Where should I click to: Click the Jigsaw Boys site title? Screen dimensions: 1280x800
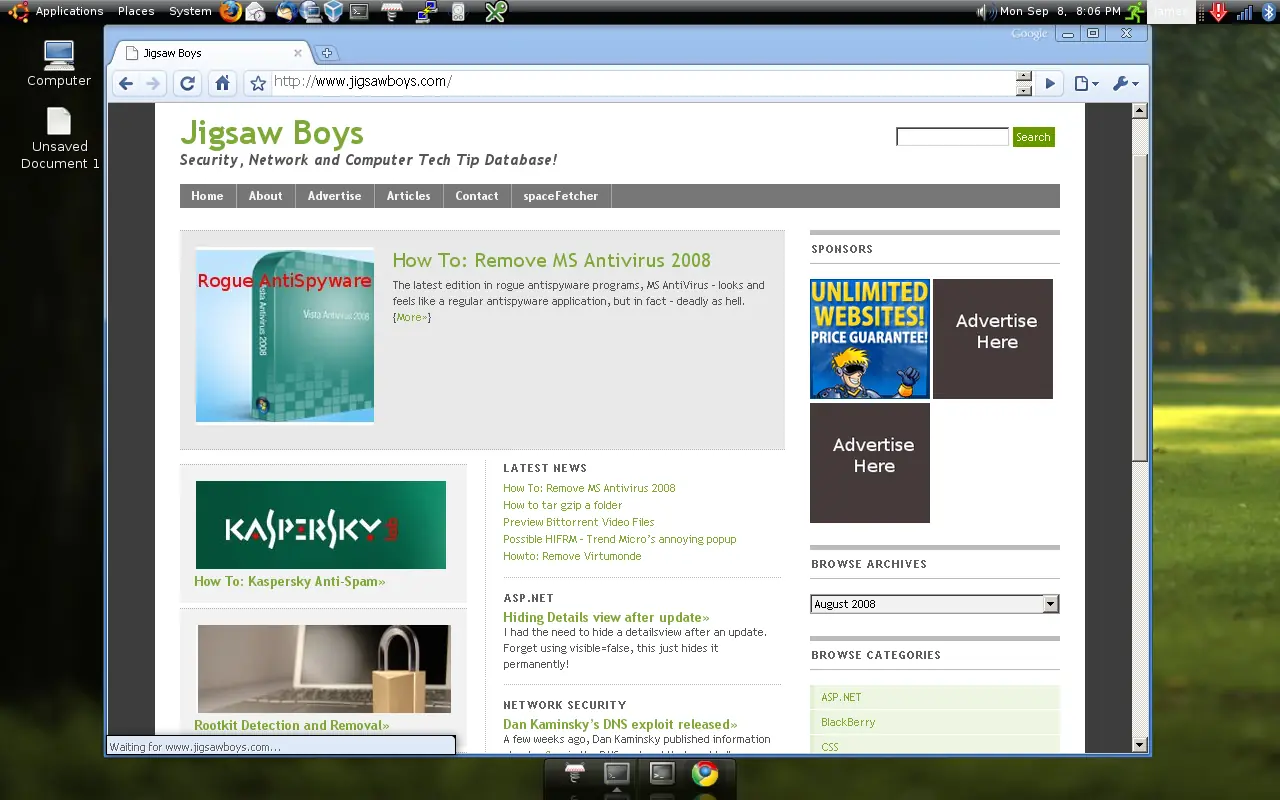point(272,133)
